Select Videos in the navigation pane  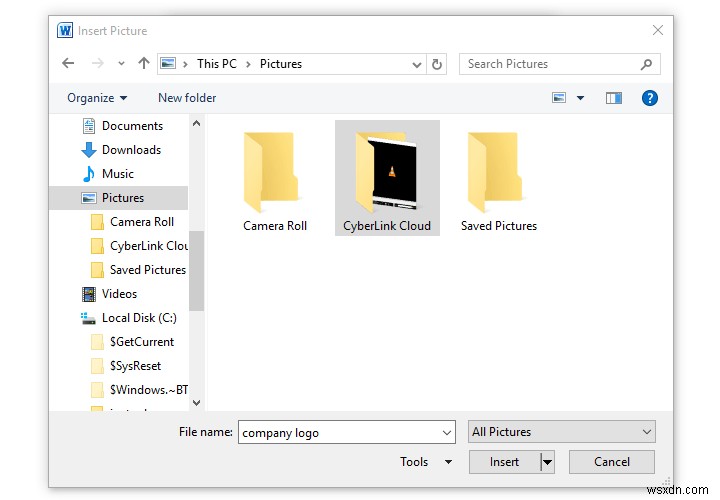(x=119, y=294)
